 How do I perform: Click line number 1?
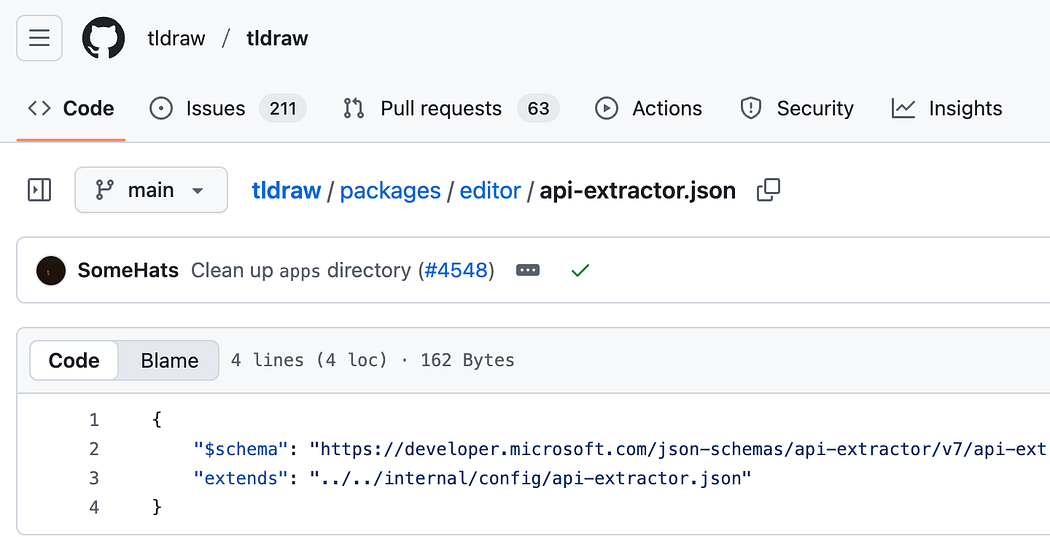coord(94,420)
